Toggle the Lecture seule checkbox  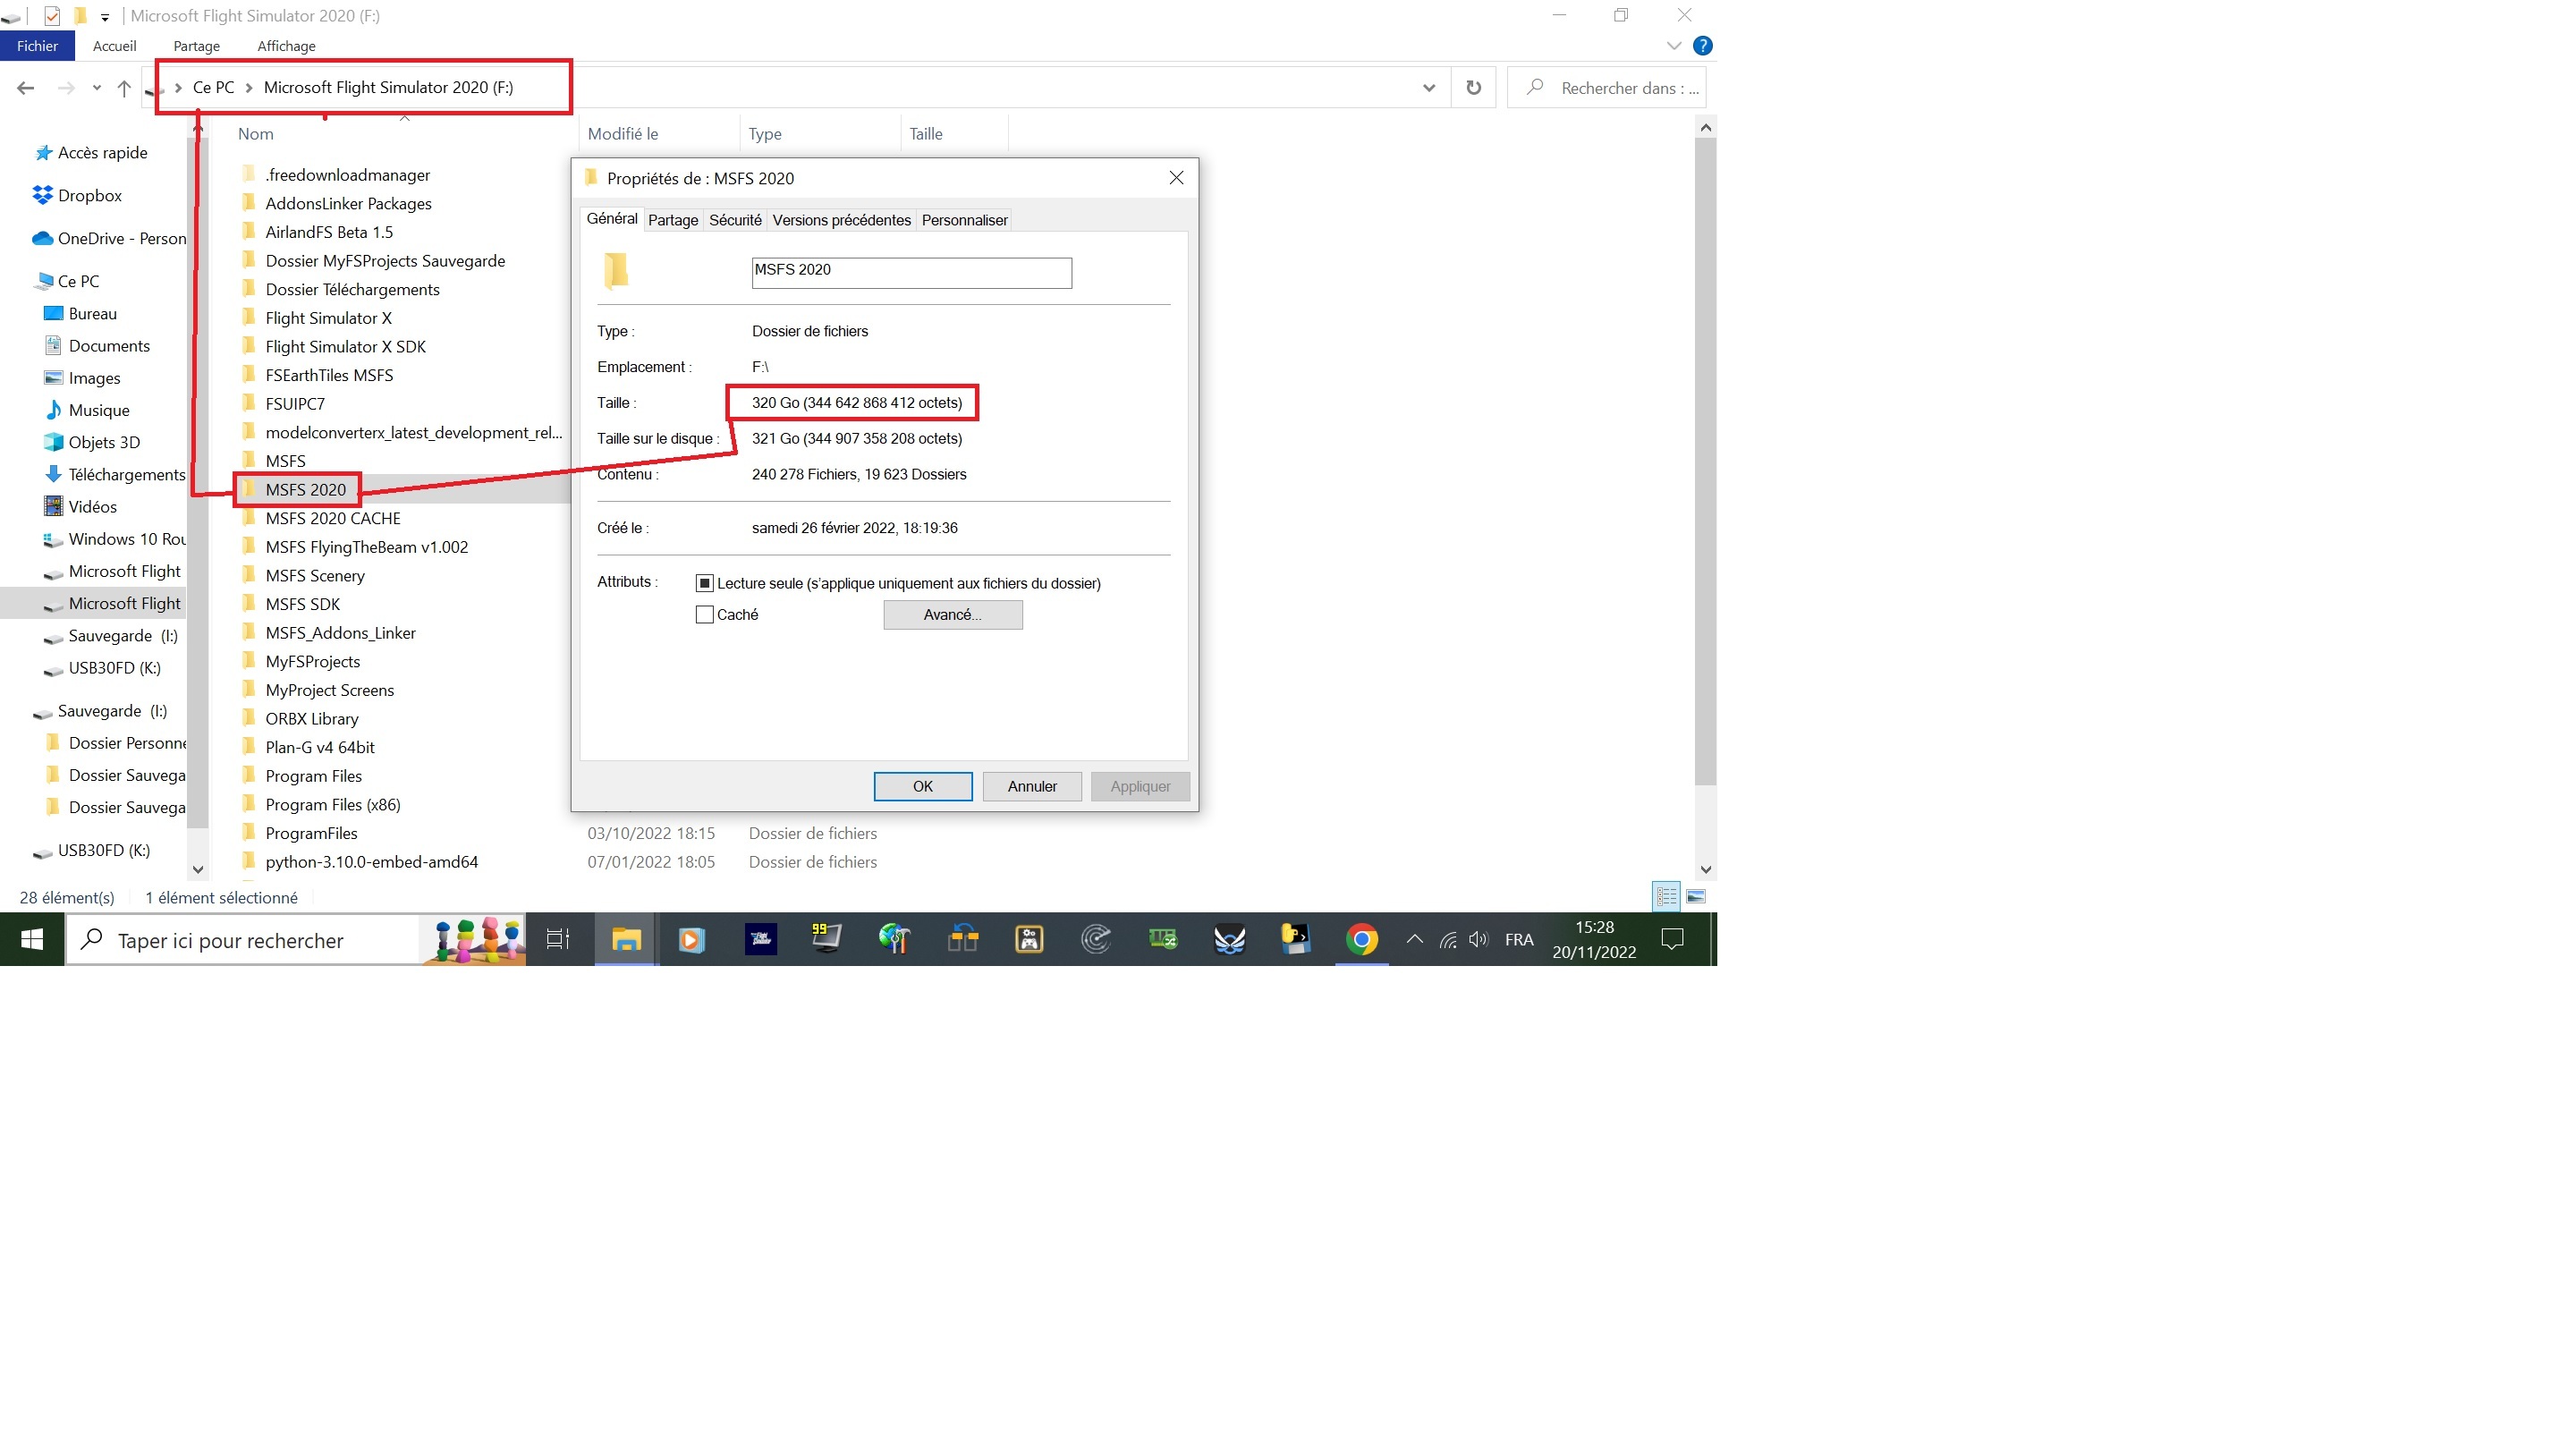pyautogui.click(x=705, y=583)
